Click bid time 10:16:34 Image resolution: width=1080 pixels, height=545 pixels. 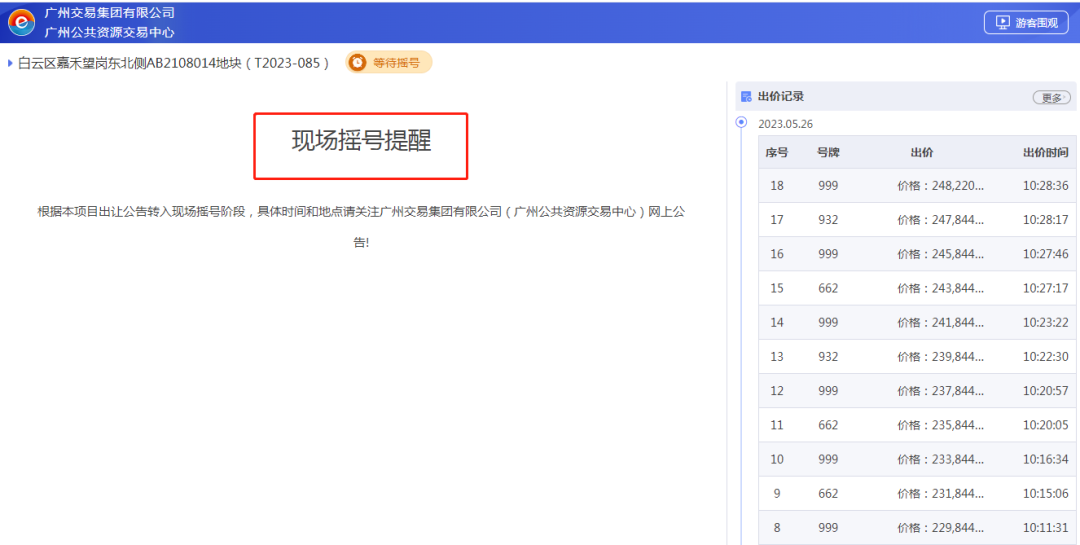1046,460
